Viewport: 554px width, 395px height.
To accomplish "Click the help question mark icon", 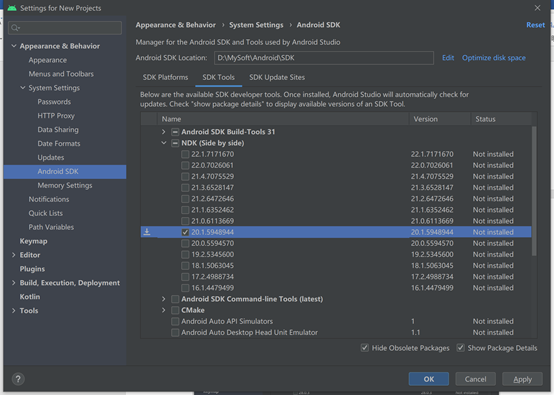I will 18,379.
